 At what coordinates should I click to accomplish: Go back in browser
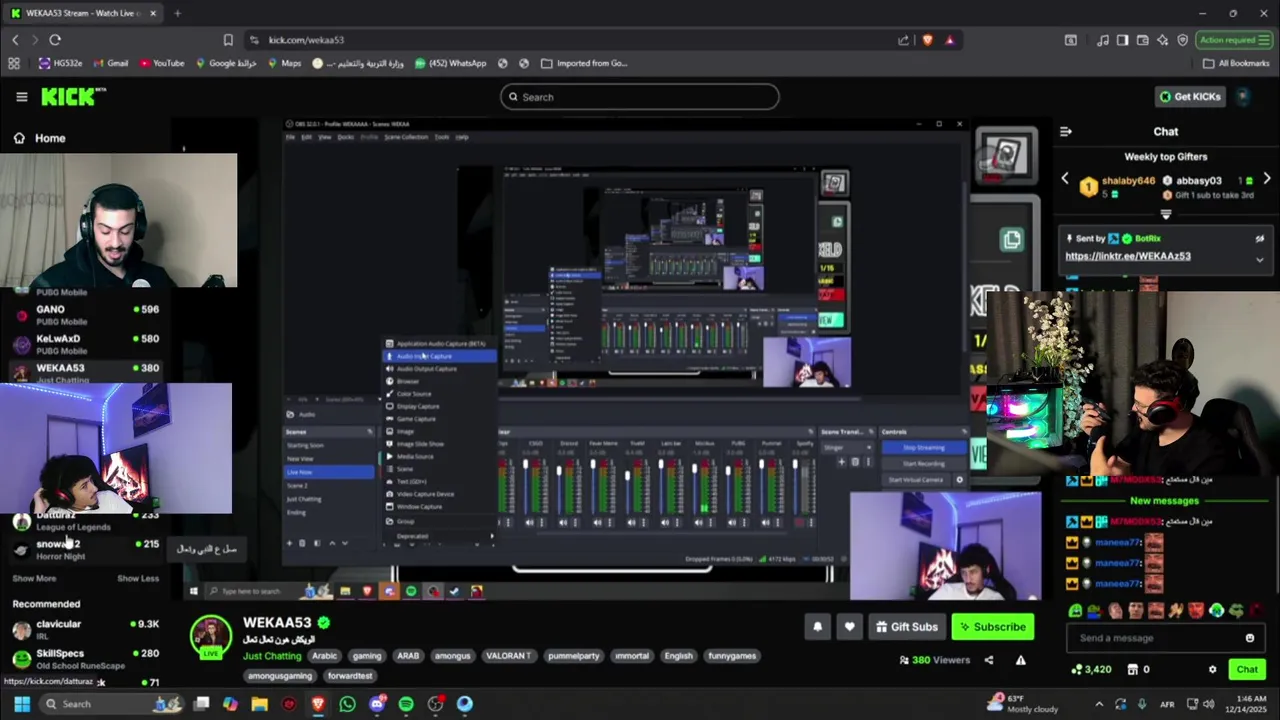(15, 40)
